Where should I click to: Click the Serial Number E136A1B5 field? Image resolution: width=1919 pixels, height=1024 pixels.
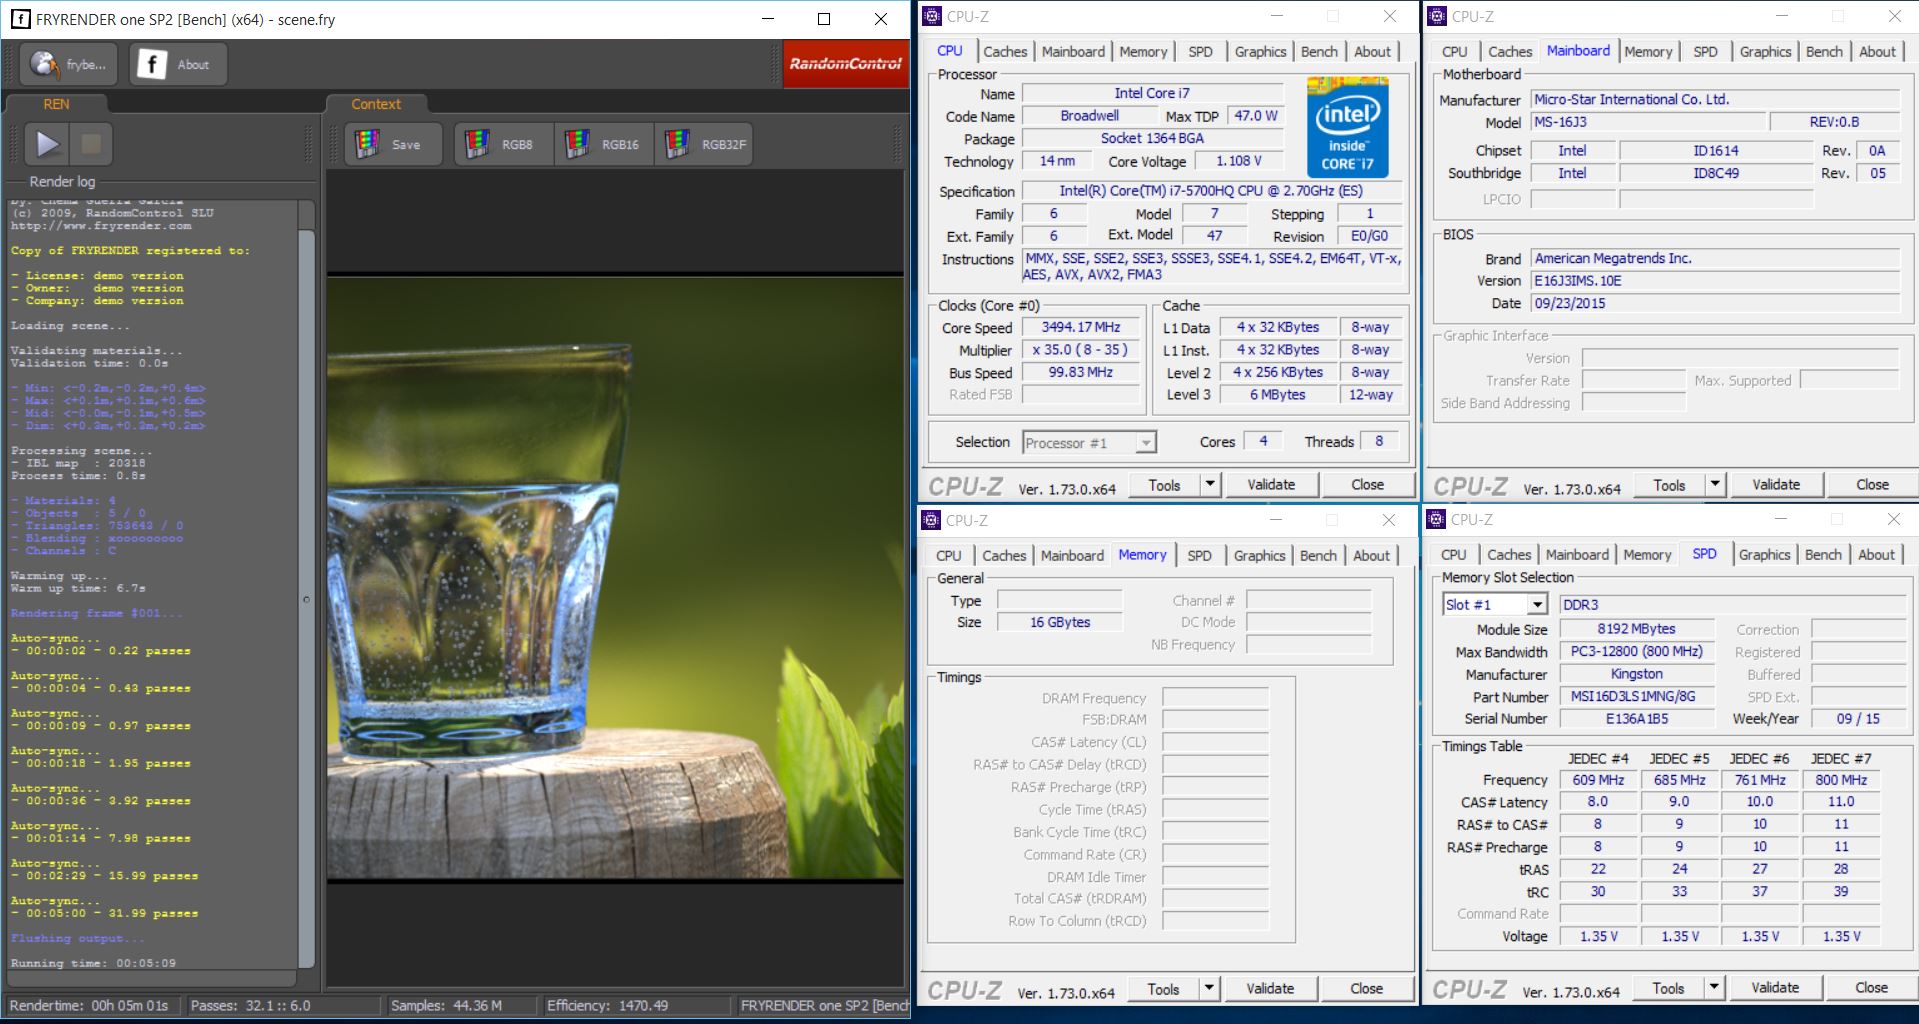pos(1636,719)
